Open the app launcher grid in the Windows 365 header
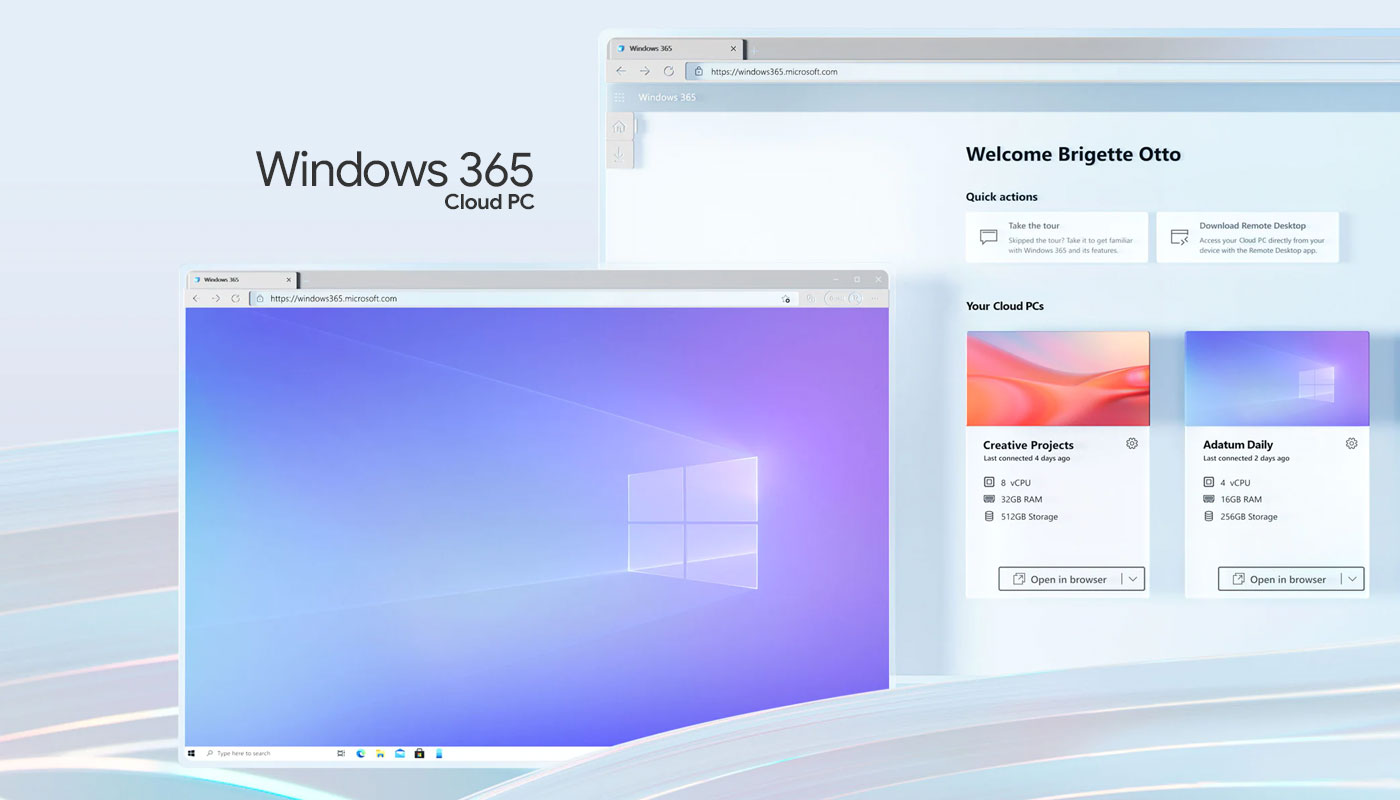 619,97
